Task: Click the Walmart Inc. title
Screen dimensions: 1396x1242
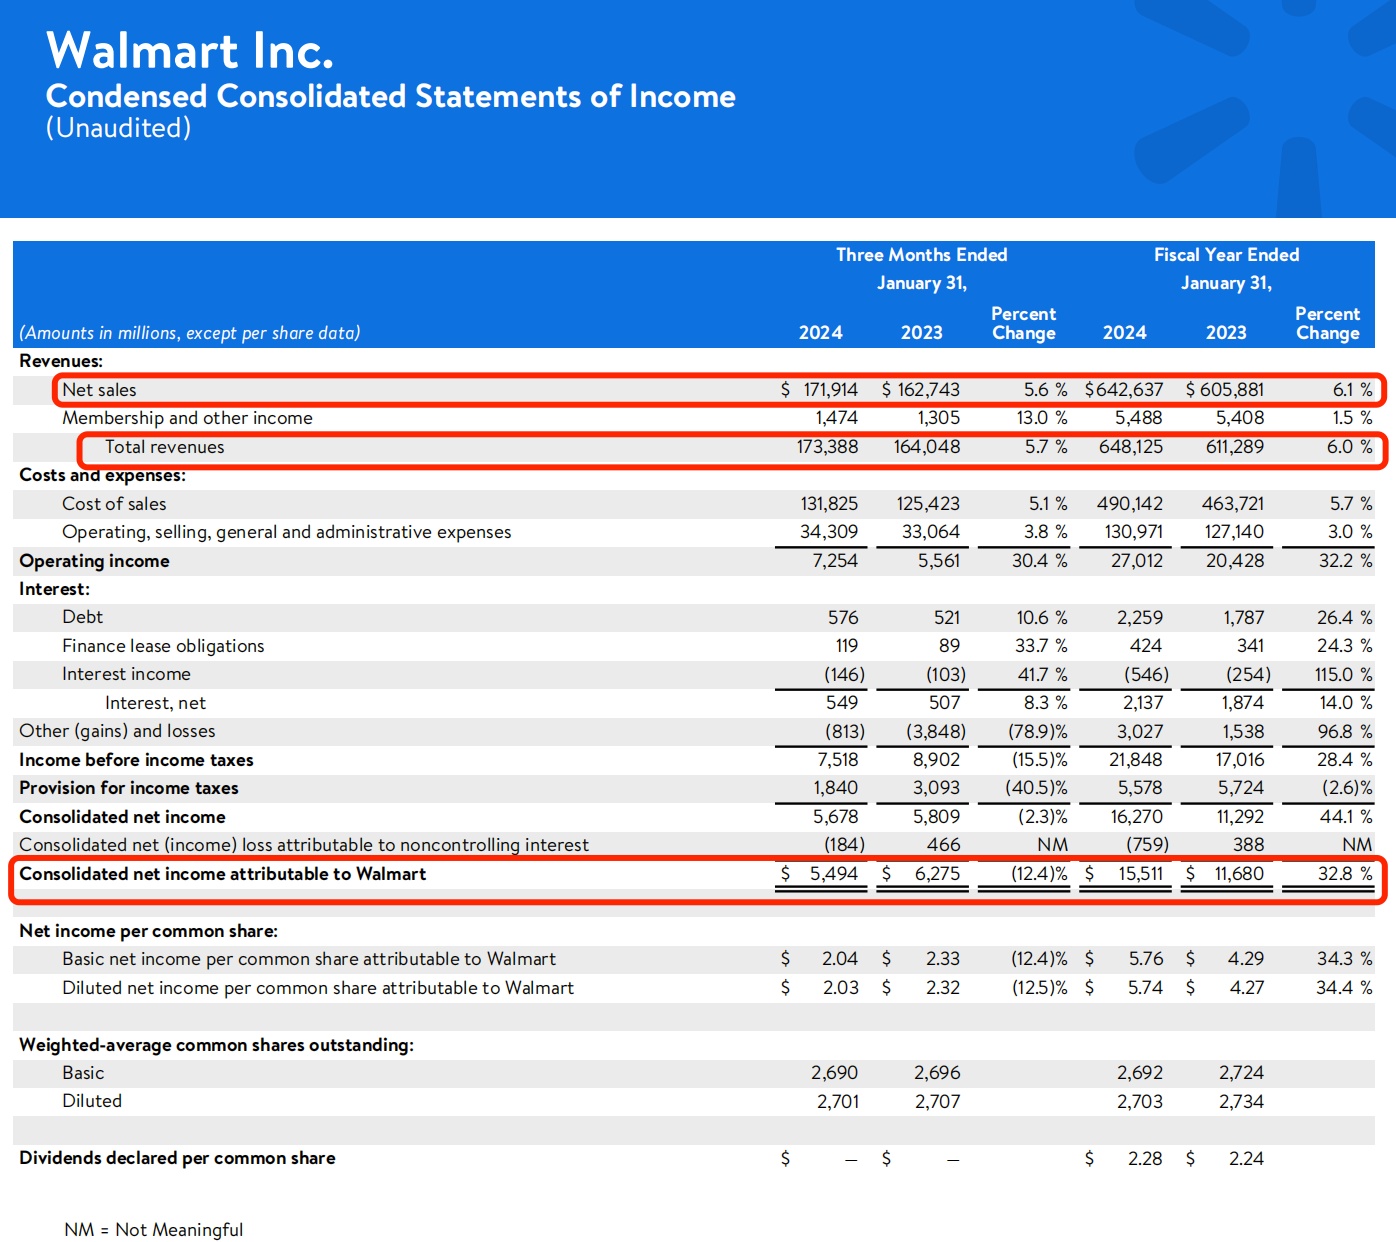Action: click(x=189, y=51)
